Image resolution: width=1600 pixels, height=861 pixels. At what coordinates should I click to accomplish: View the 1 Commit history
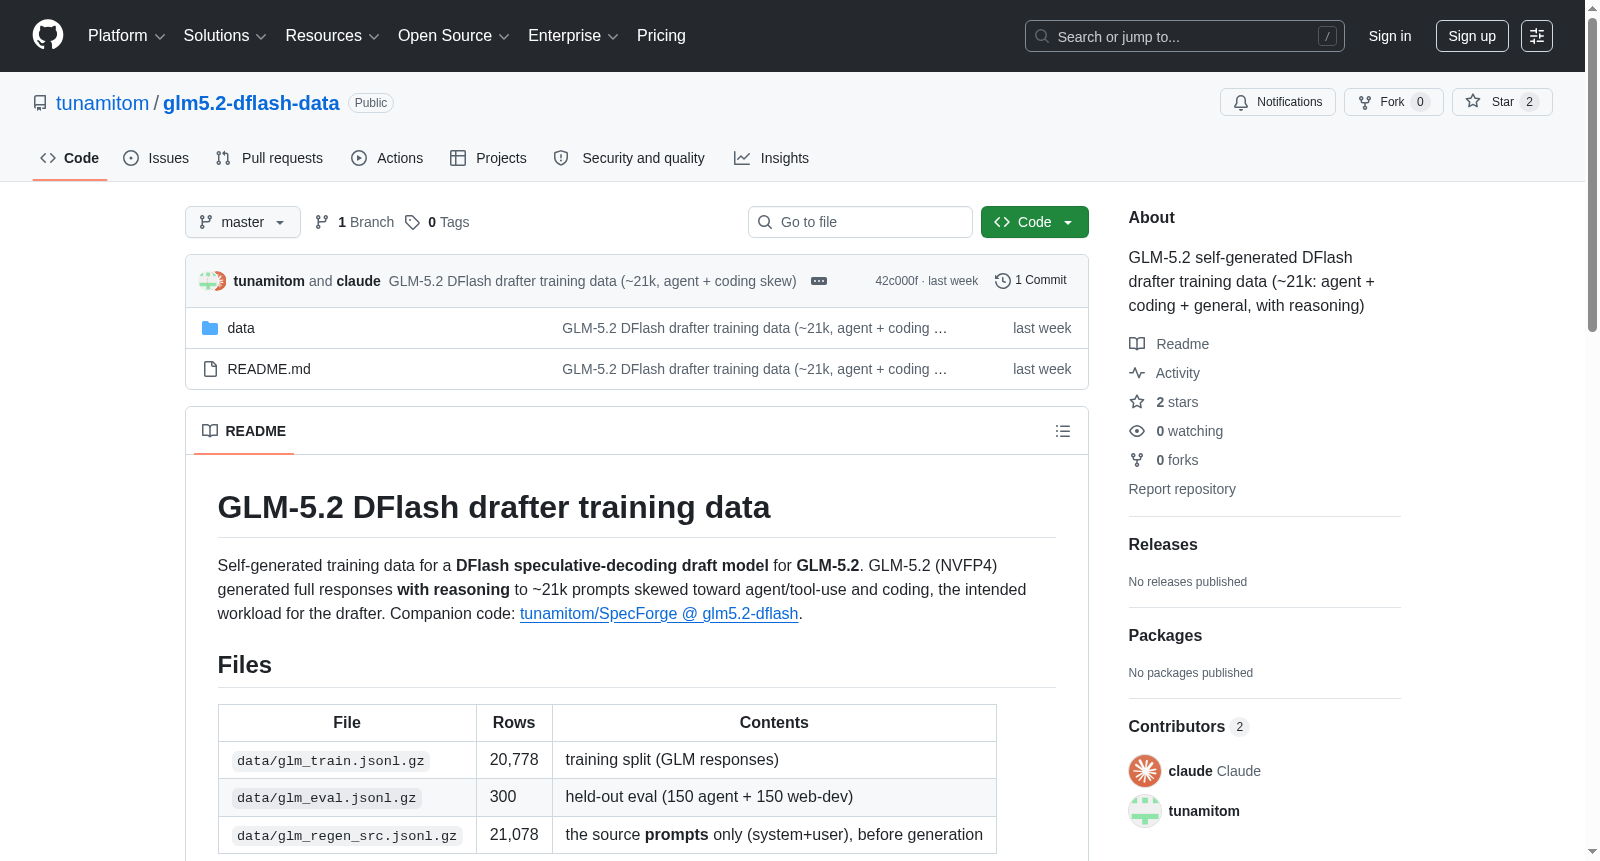pyautogui.click(x=1031, y=280)
